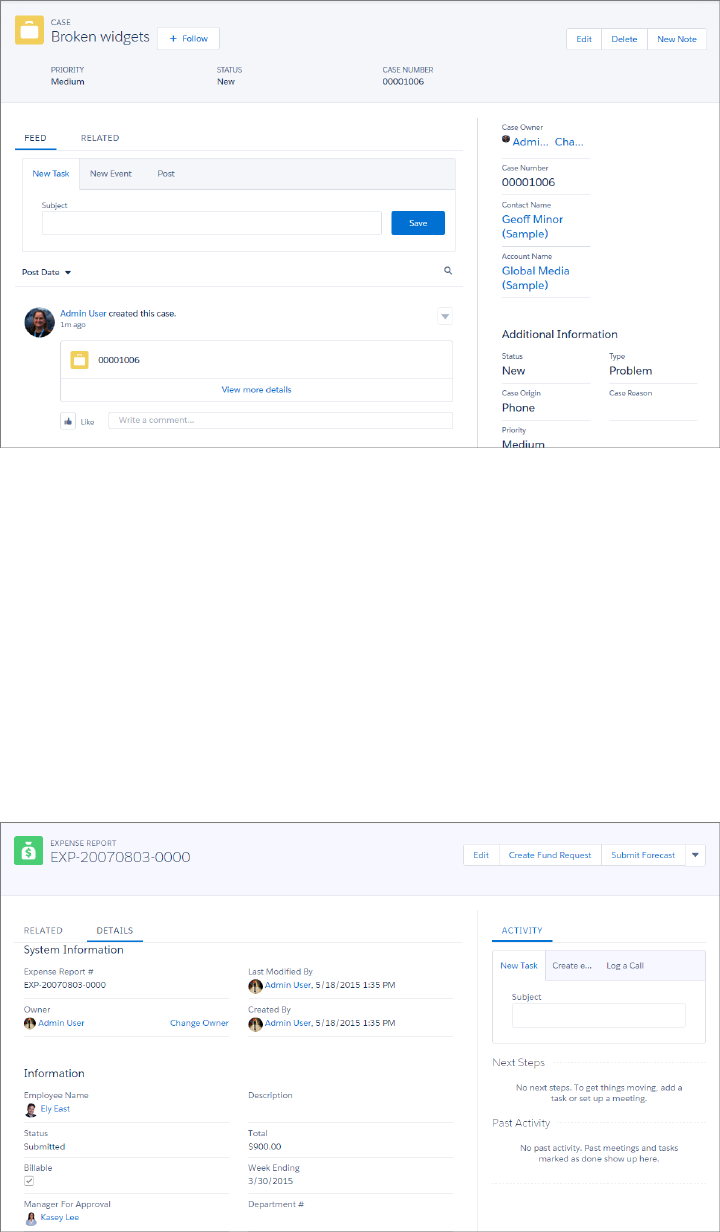
Task: Click the Ely East avatar icon
Action: [x=31, y=1108]
